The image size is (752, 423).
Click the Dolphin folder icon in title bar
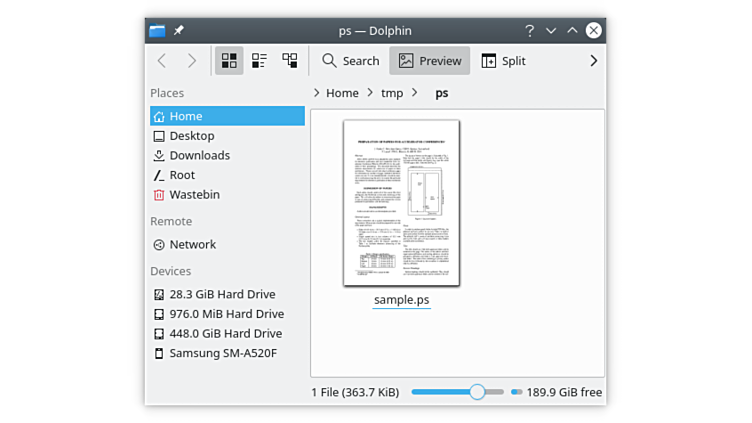click(x=157, y=31)
